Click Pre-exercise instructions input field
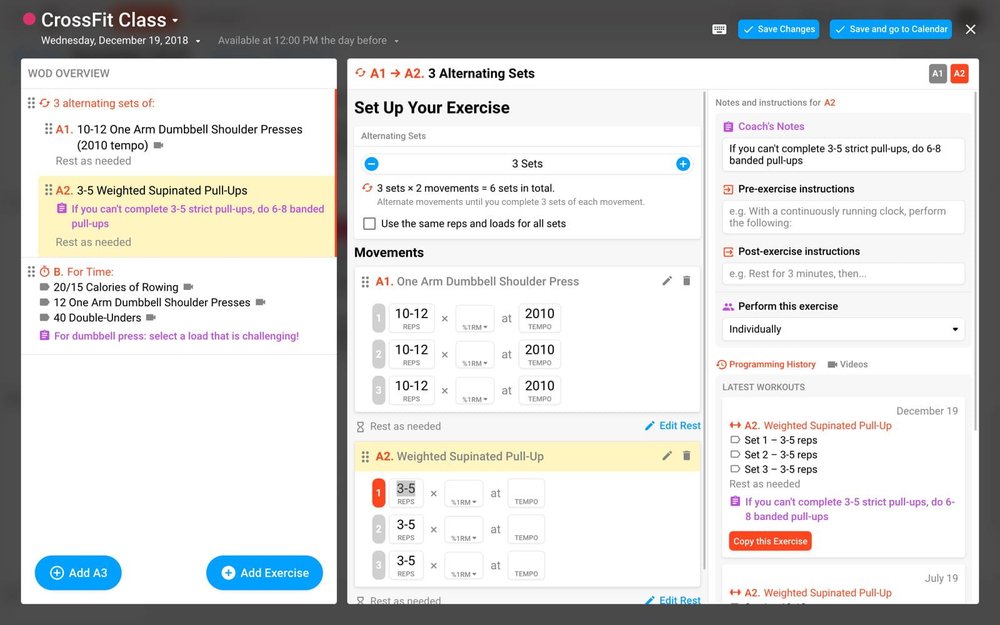The width and height of the screenshot is (1000, 625). [x=843, y=217]
